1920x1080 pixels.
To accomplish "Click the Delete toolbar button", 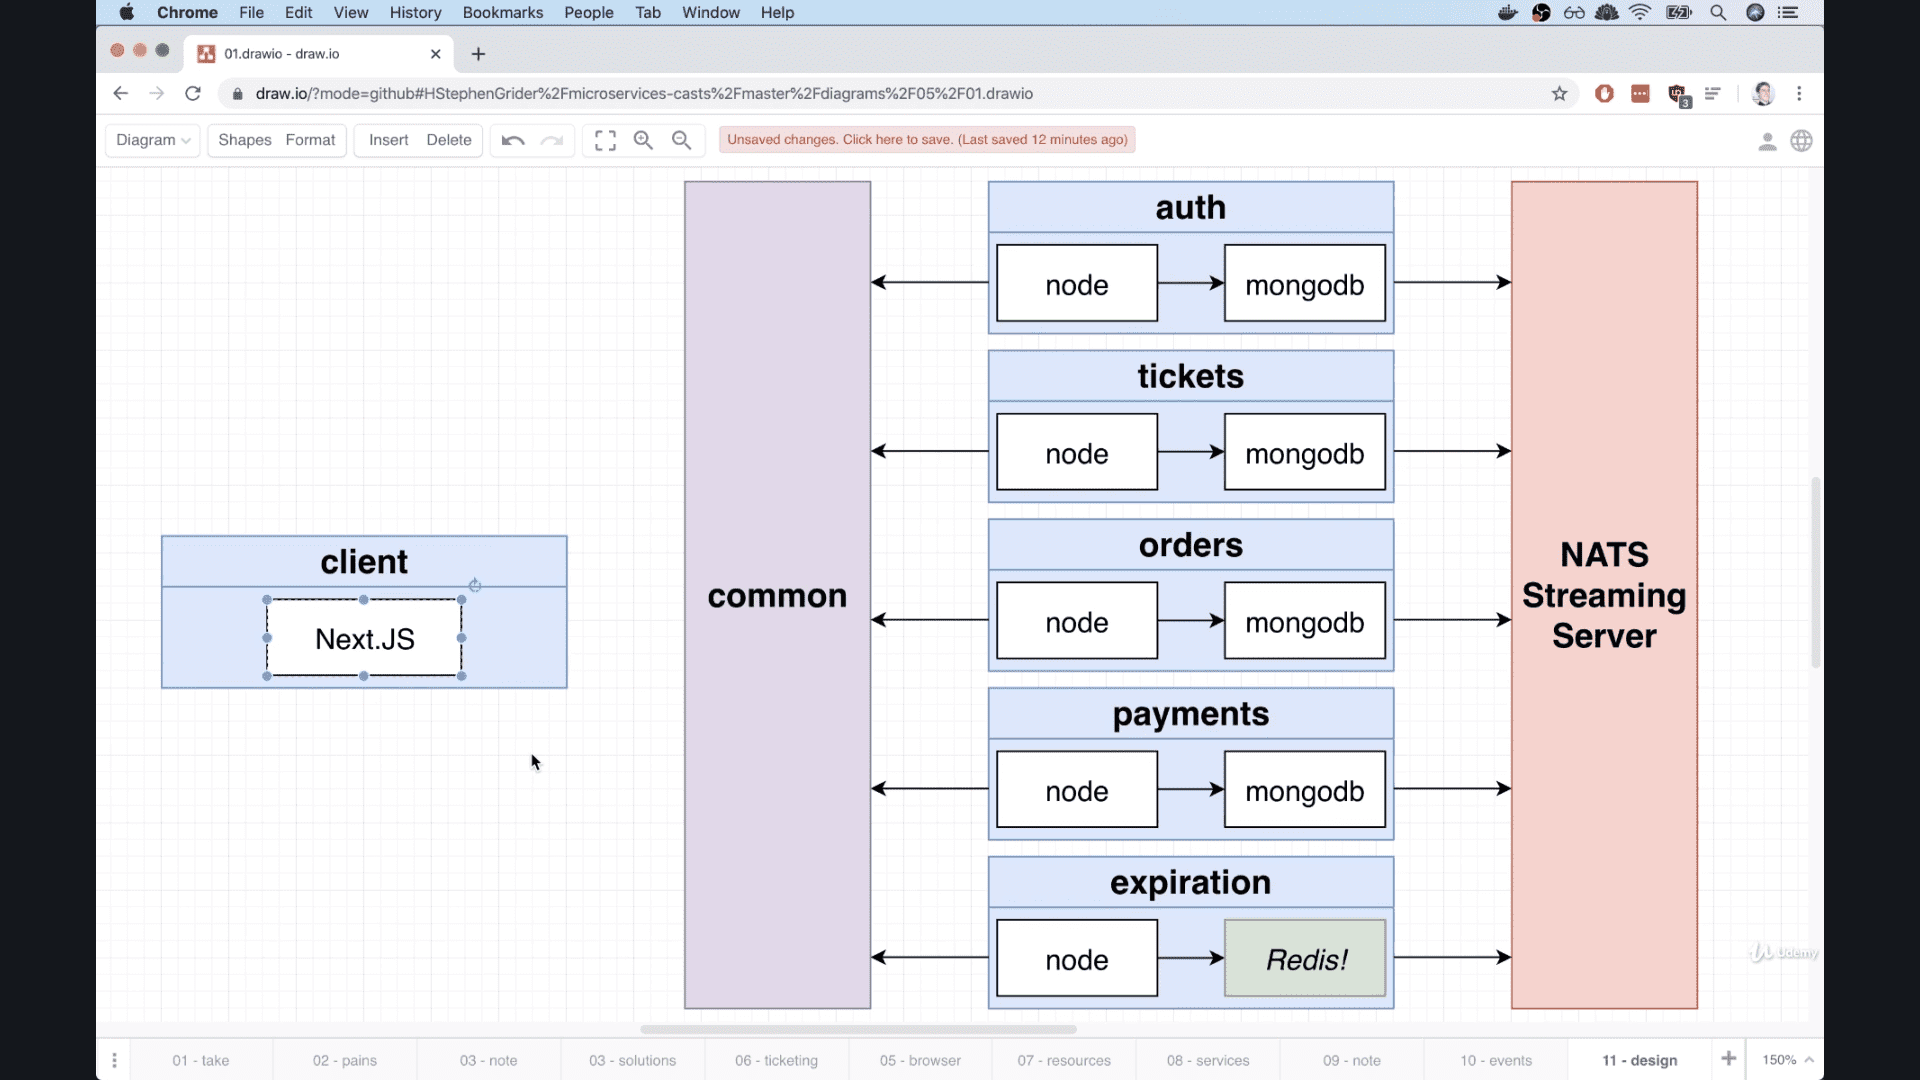I will [448, 140].
